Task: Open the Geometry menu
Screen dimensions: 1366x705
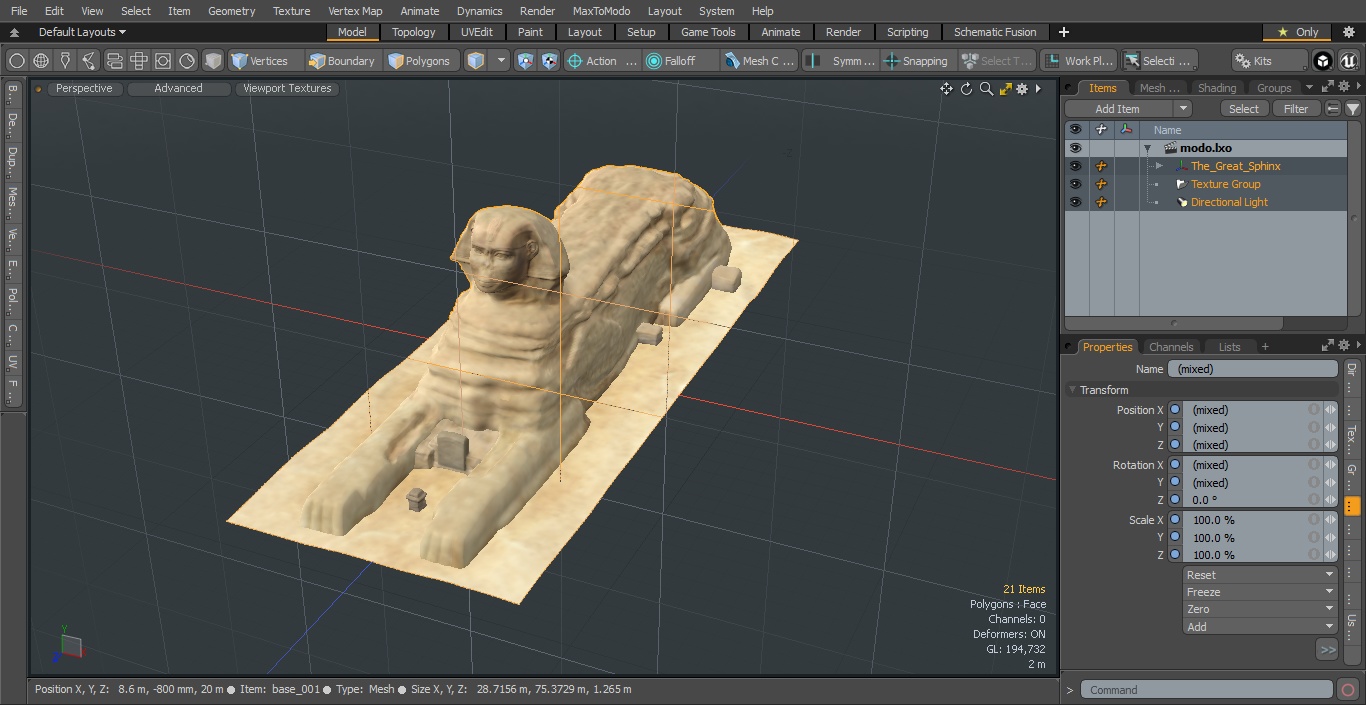Action: pos(231,11)
